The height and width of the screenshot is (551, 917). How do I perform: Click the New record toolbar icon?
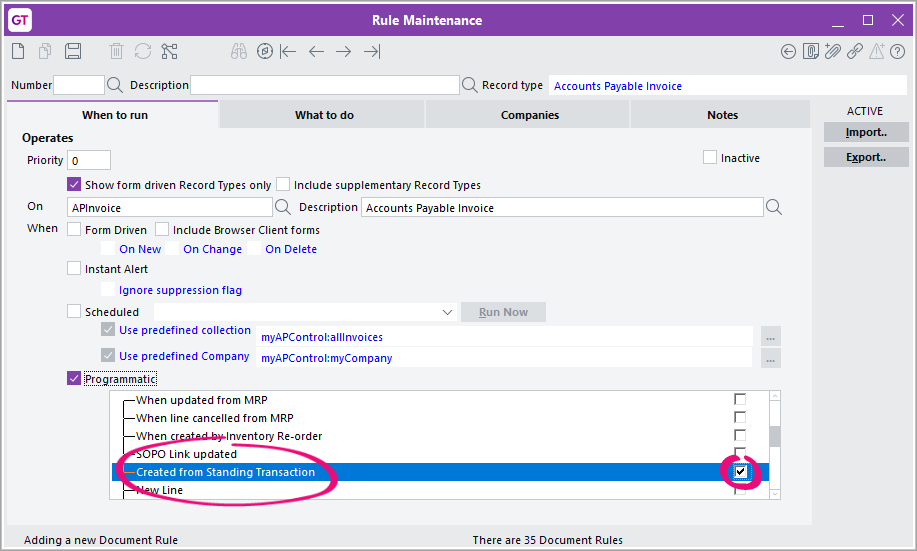pyautogui.click(x=19, y=51)
